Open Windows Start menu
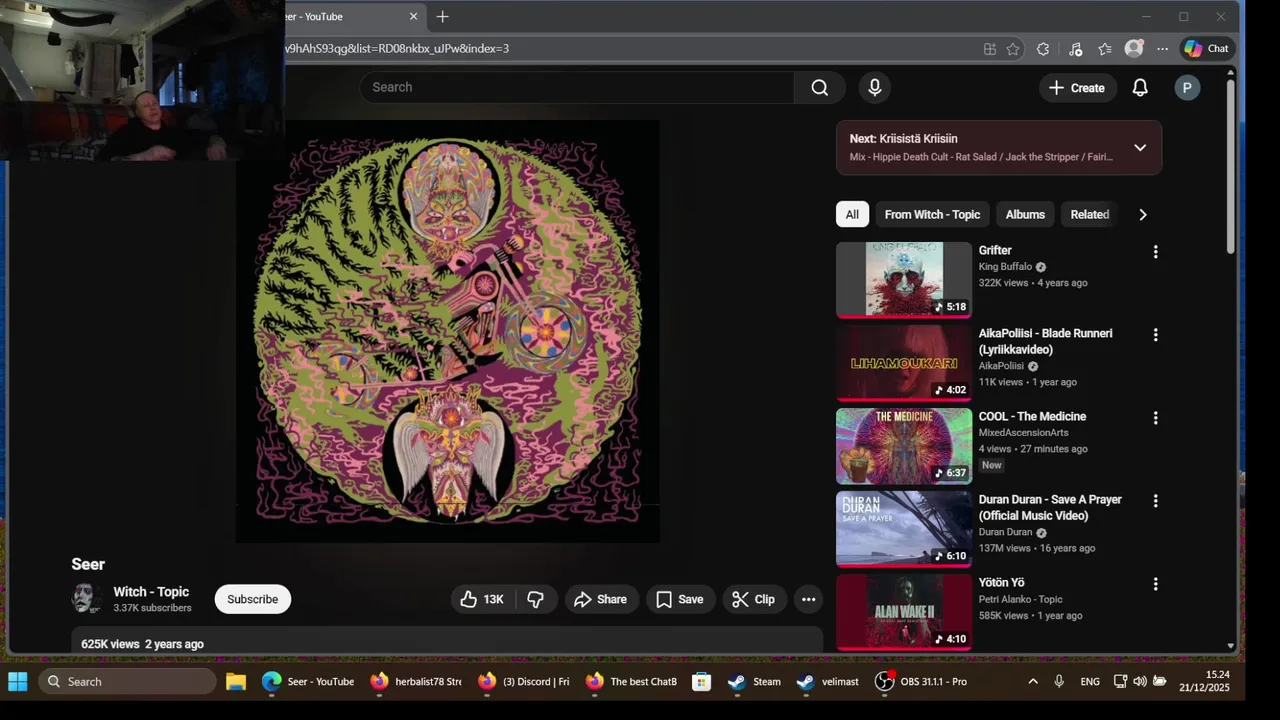 coord(18,681)
